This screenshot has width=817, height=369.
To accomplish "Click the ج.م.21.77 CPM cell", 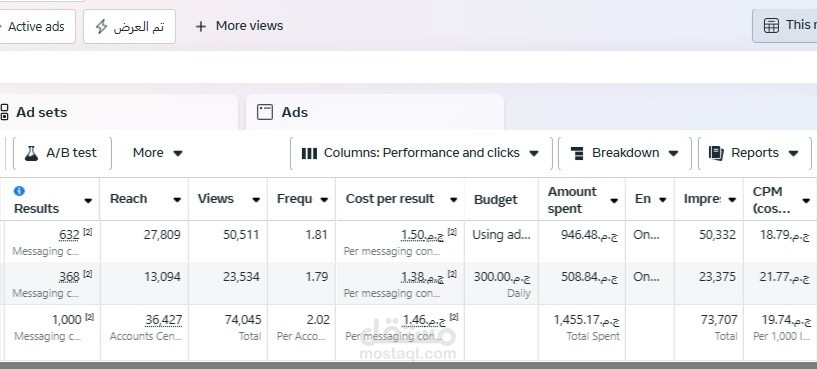I will [x=786, y=277].
